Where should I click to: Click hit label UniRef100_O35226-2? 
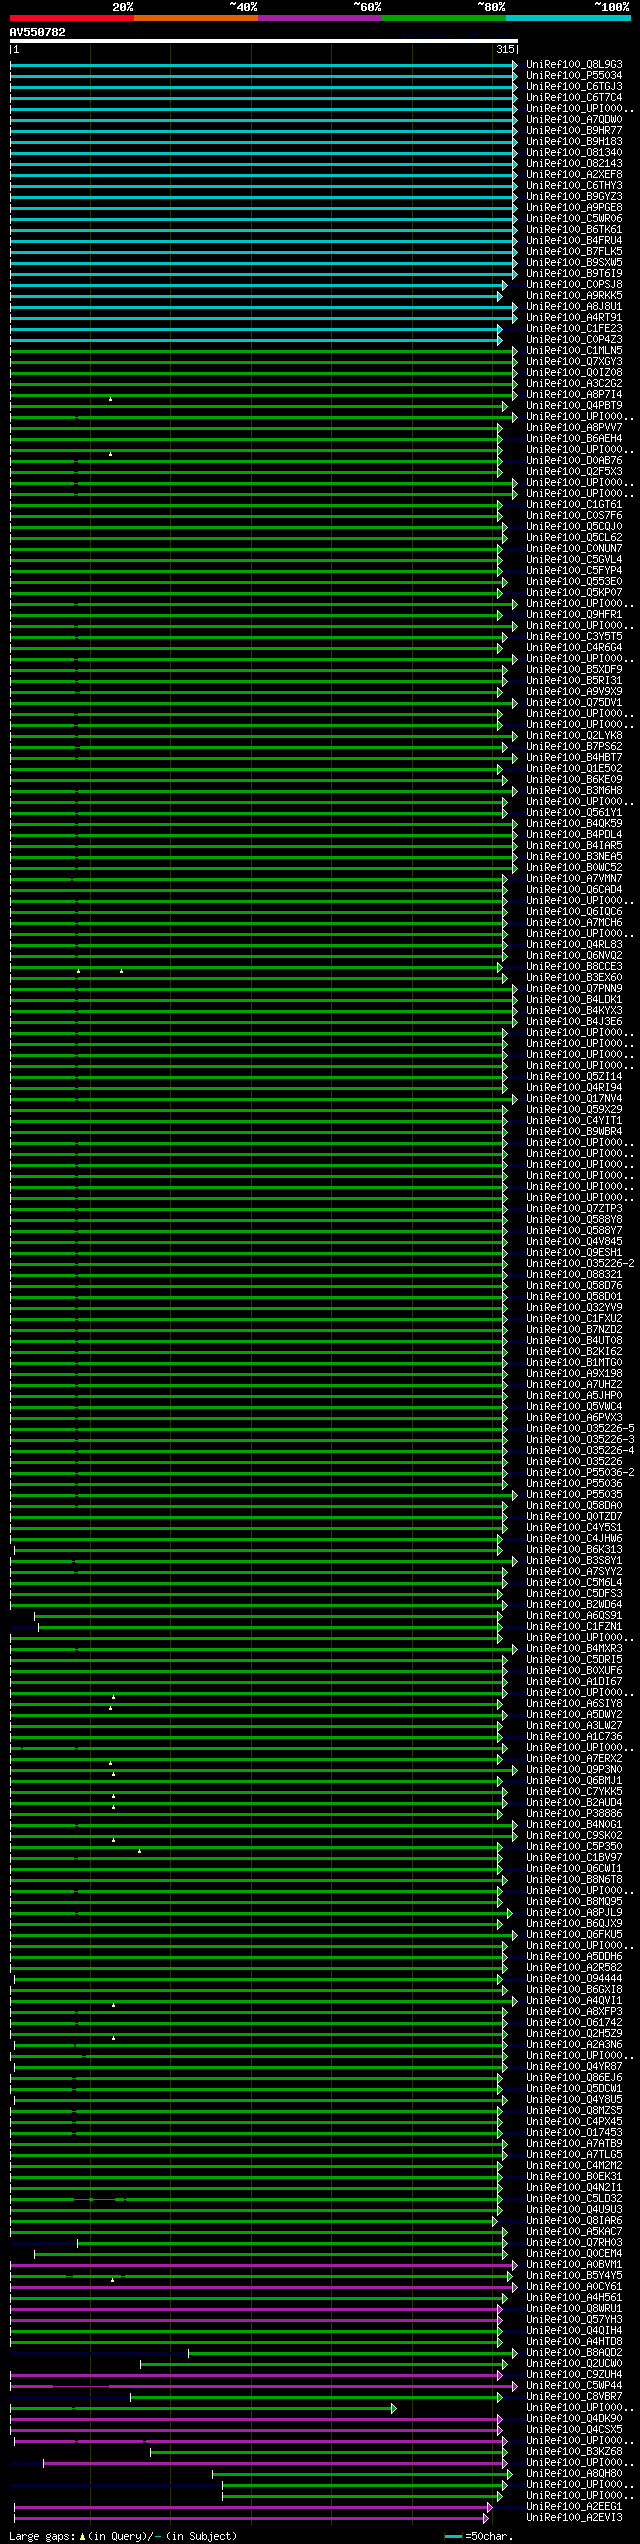pyautogui.click(x=580, y=1264)
